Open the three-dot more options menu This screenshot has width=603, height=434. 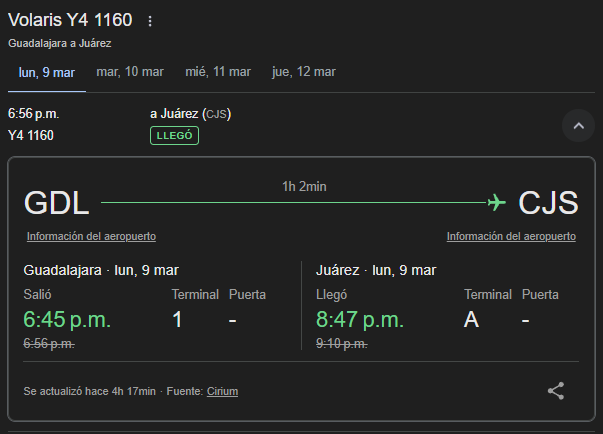tap(150, 21)
